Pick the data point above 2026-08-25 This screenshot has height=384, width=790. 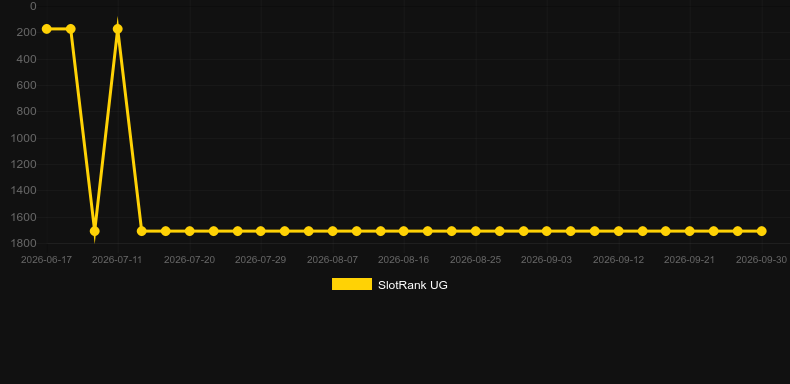pos(476,231)
